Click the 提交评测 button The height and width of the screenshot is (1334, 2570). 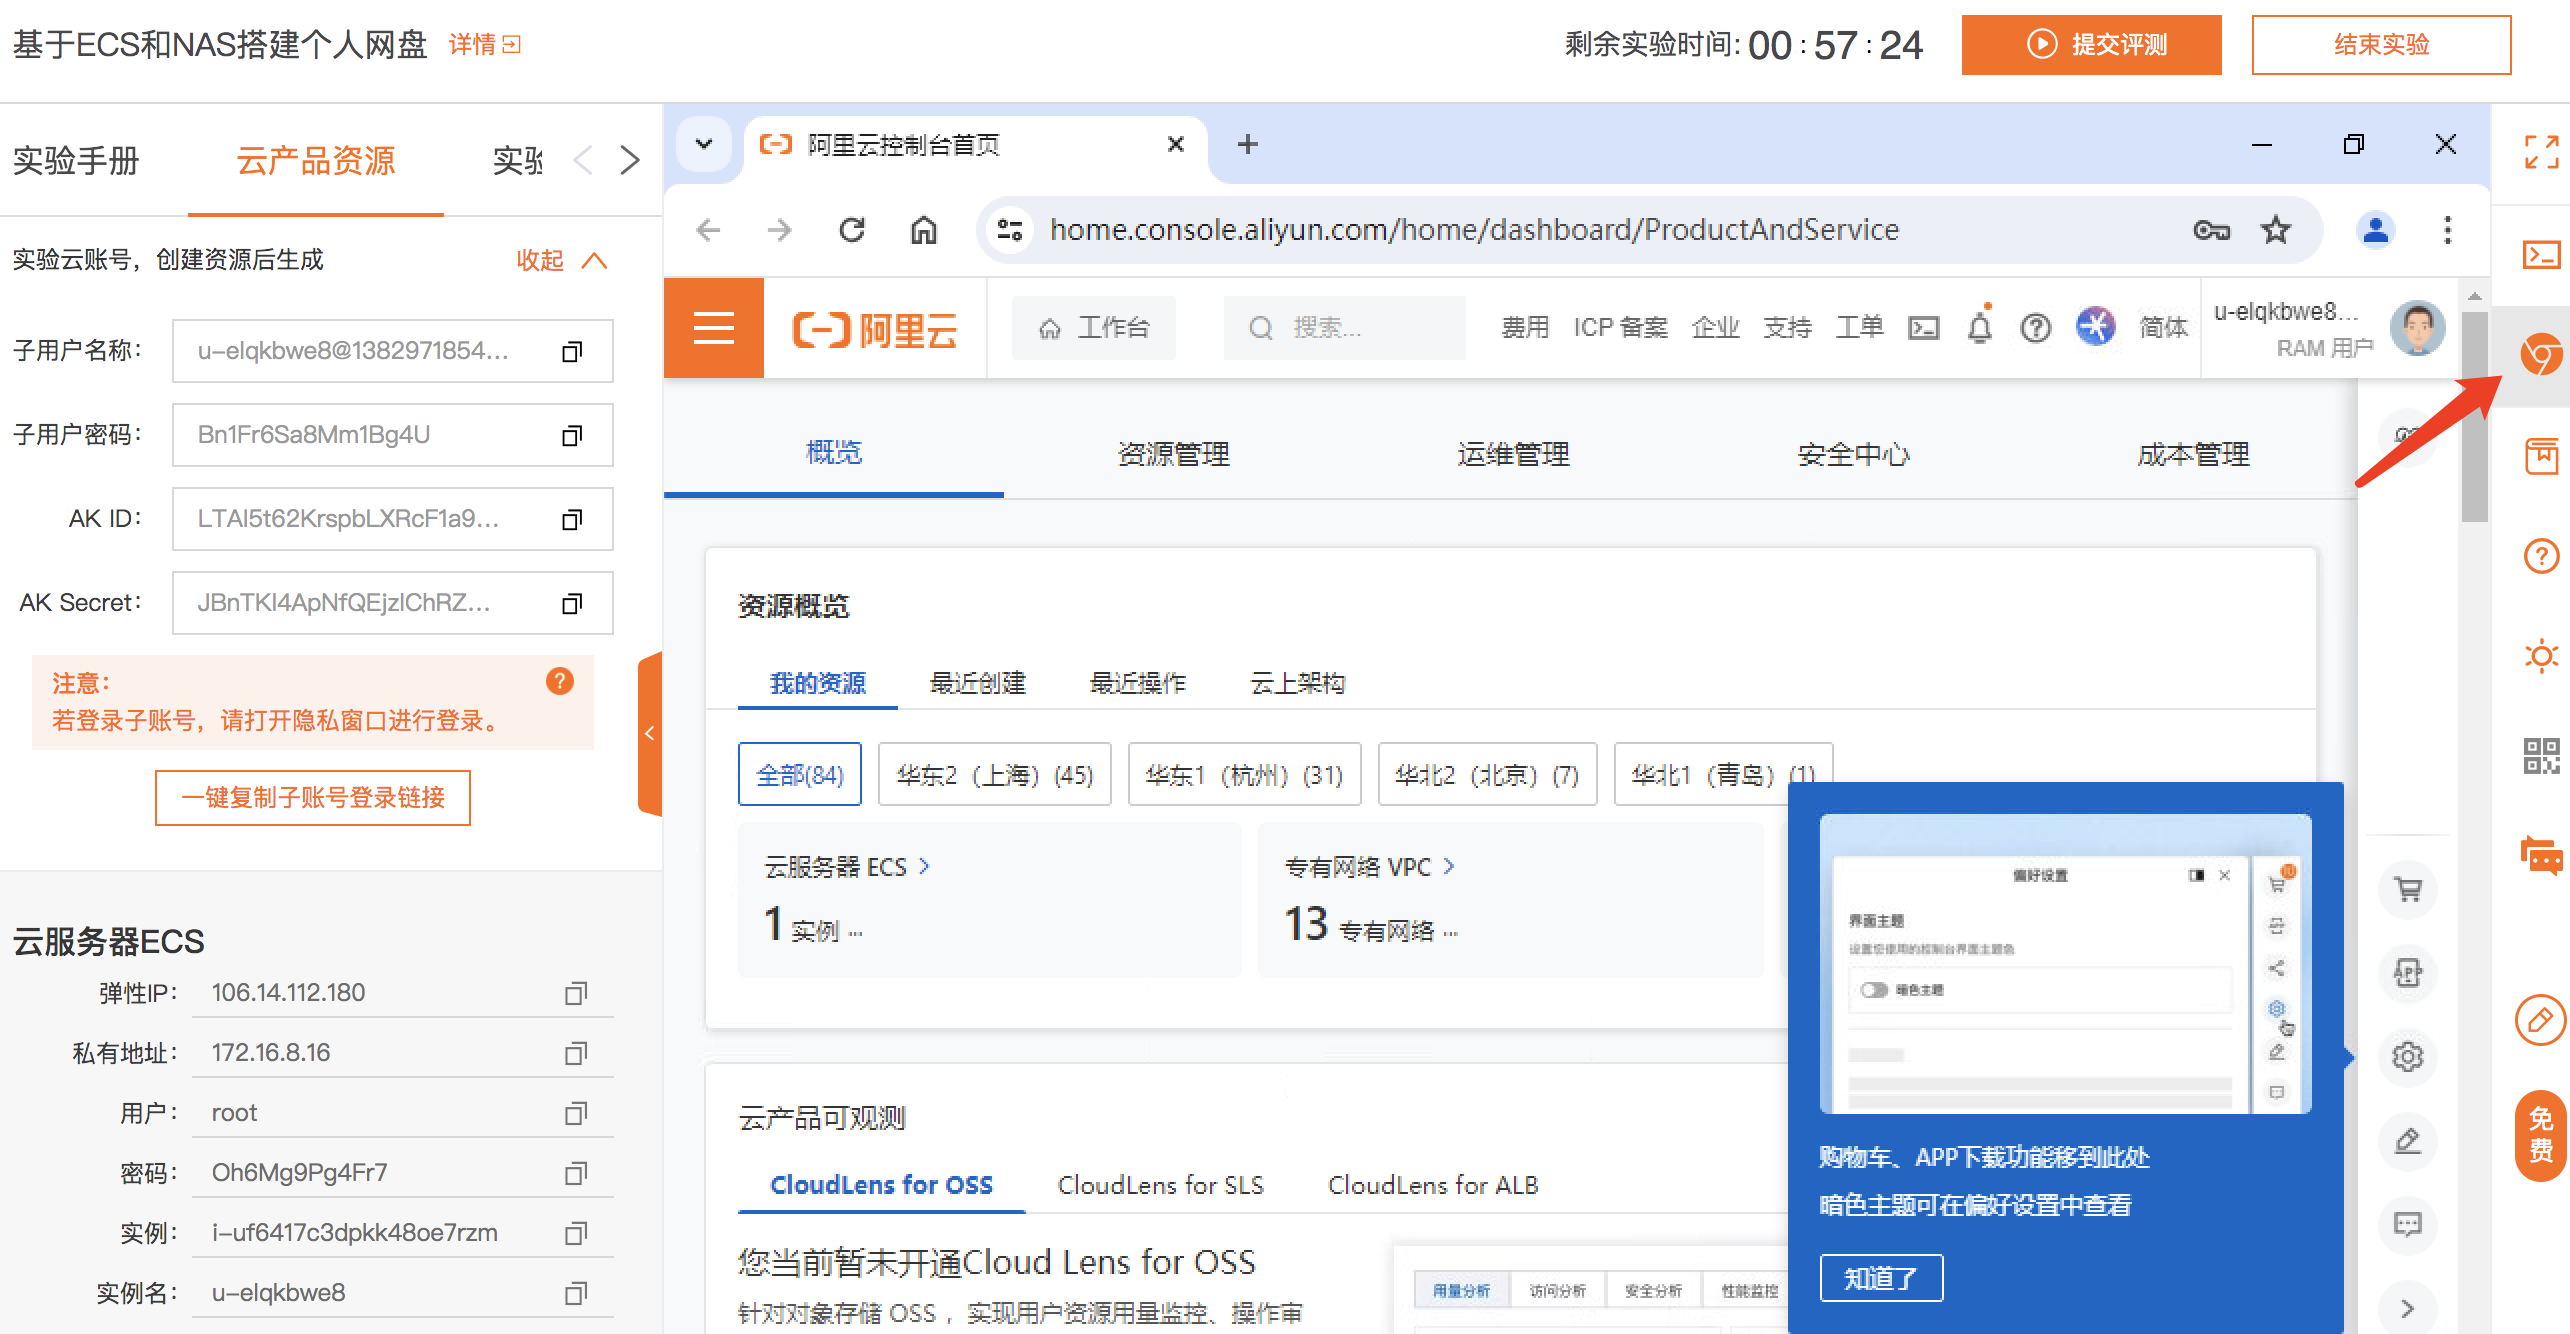pyautogui.click(x=2091, y=45)
